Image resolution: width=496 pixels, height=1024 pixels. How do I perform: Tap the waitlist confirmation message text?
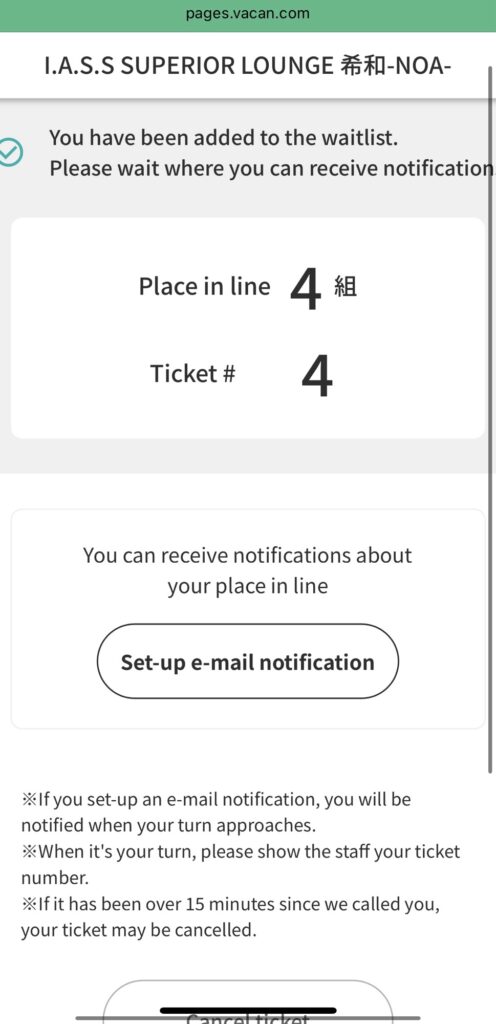[270, 153]
